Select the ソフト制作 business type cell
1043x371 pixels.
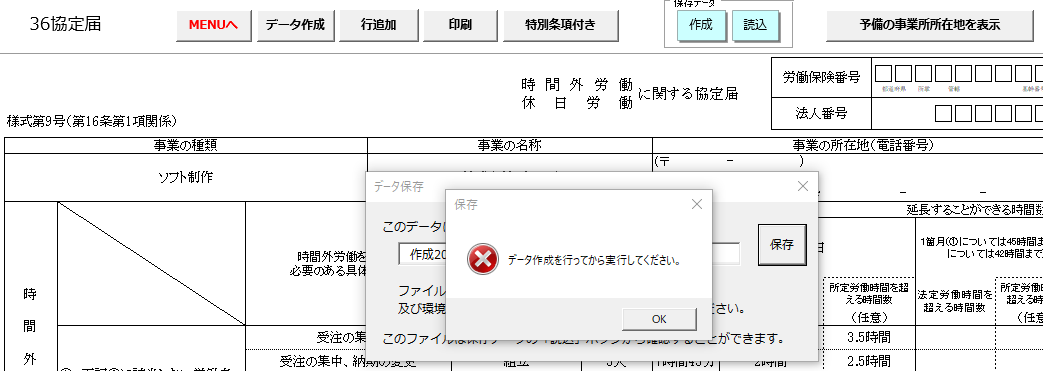click(x=186, y=178)
